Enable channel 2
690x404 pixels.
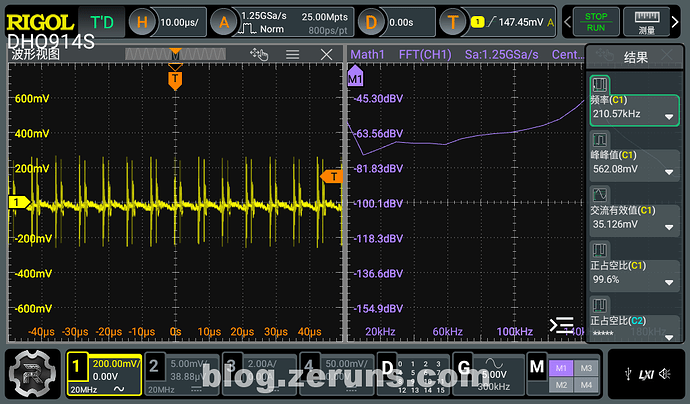(156, 364)
